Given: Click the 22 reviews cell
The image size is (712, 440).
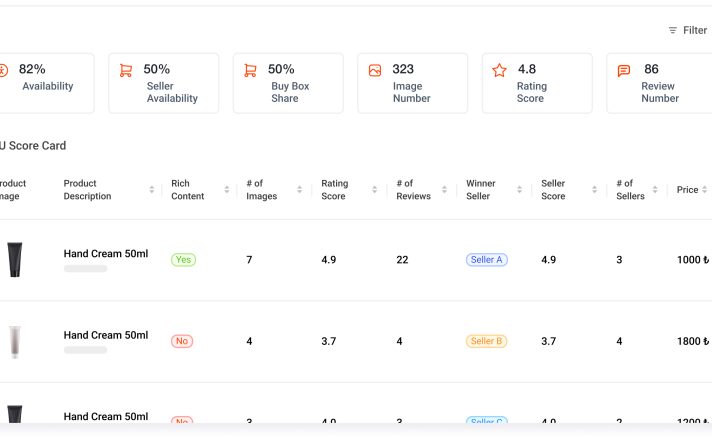Looking at the screenshot, I should pos(402,260).
